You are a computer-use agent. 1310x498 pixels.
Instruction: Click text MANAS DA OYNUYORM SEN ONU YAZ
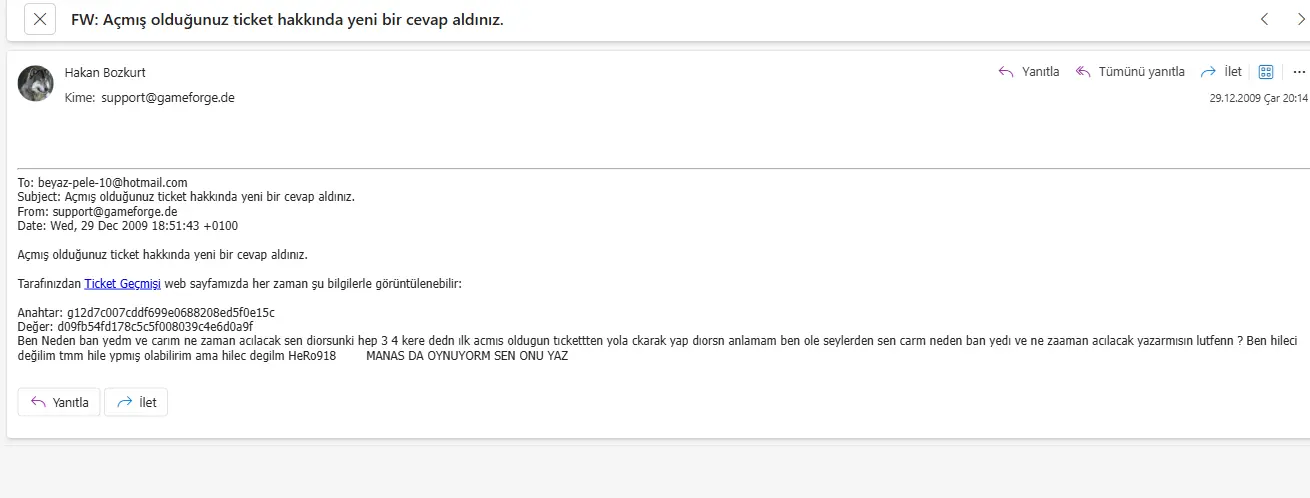point(467,356)
